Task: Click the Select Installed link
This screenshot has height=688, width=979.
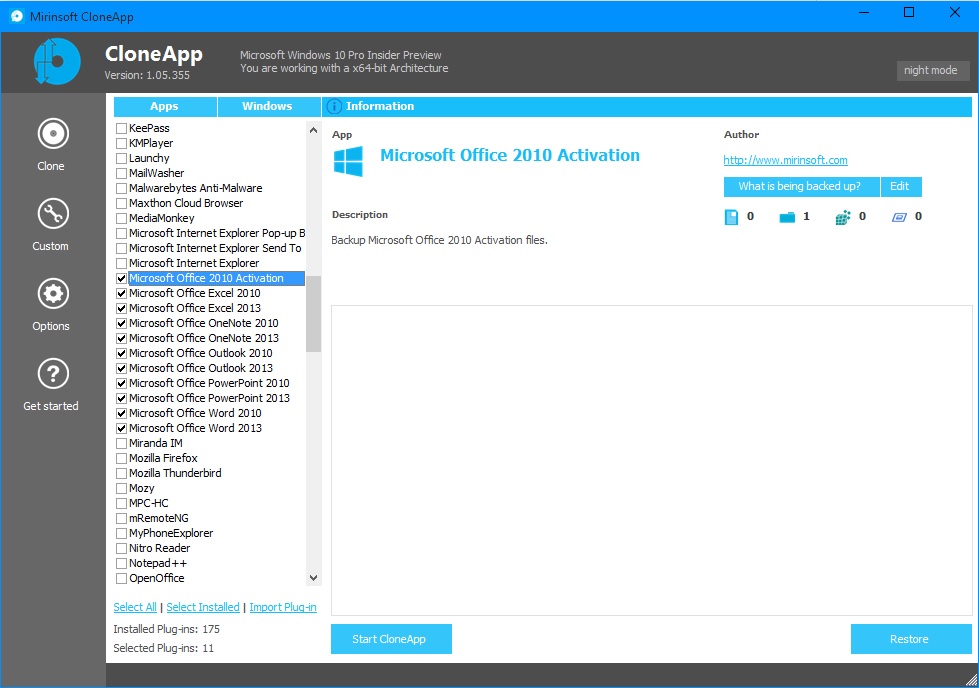Action: coord(203,607)
